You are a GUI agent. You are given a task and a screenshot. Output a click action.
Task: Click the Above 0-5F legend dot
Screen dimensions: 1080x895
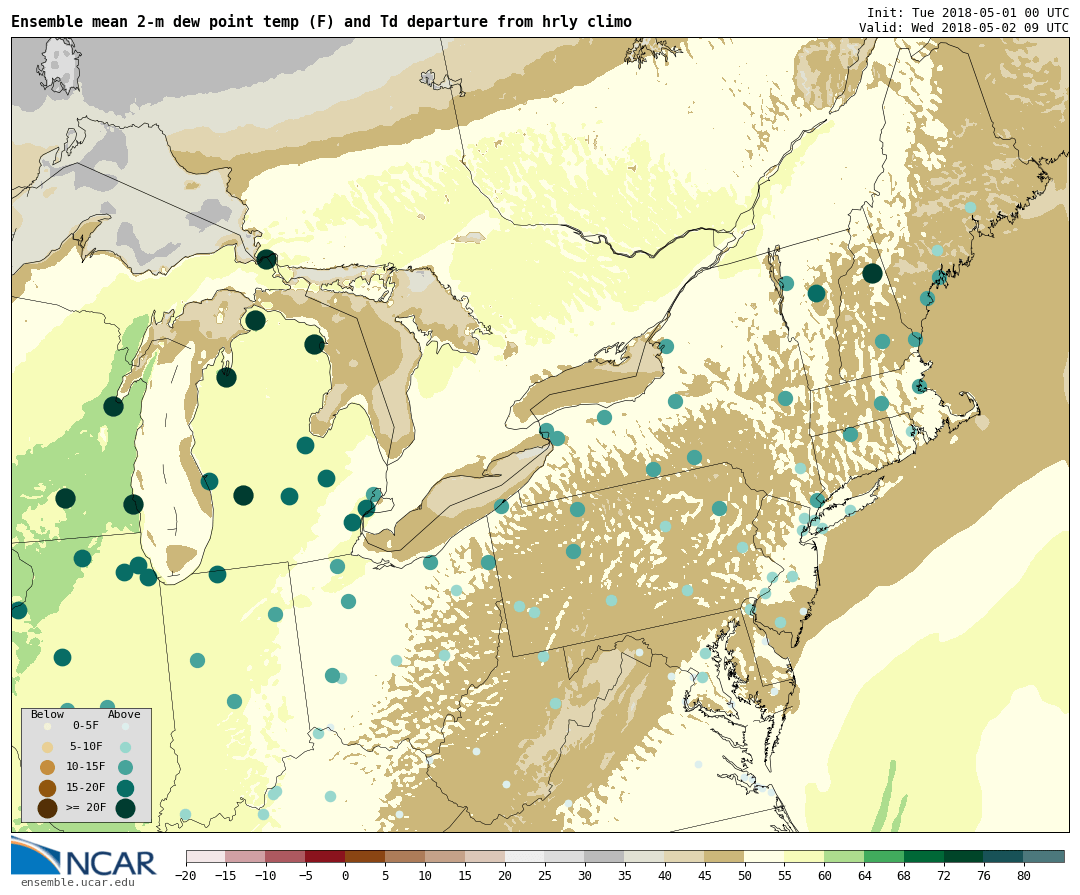pos(125,726)
